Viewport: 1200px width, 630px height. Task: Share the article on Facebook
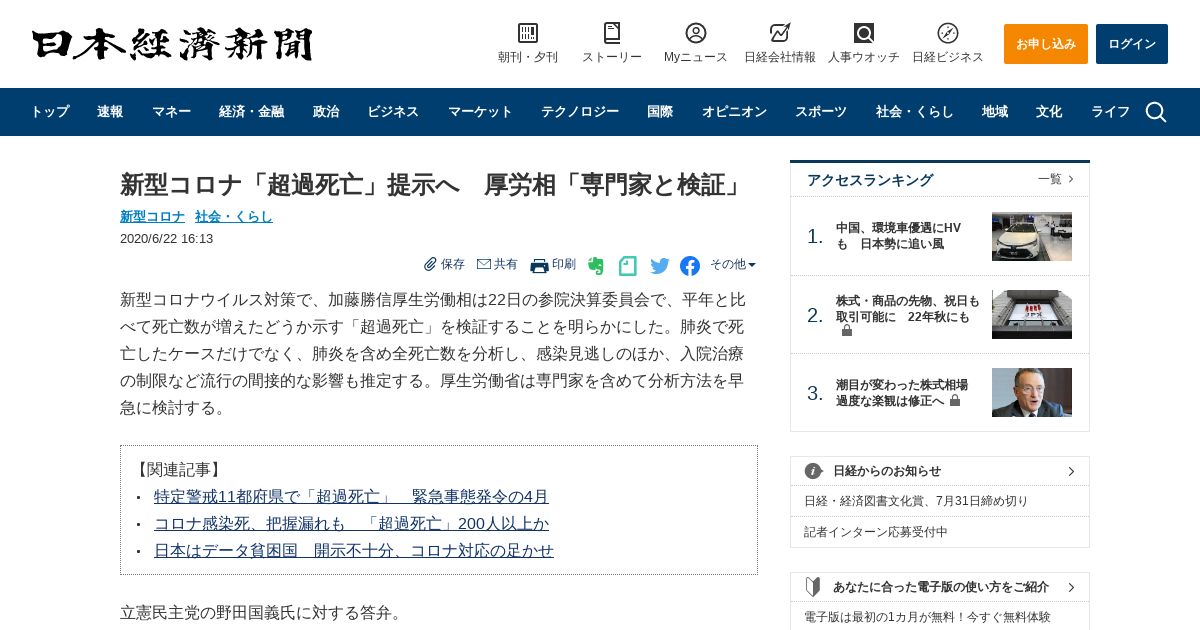[x=690, y=266]
